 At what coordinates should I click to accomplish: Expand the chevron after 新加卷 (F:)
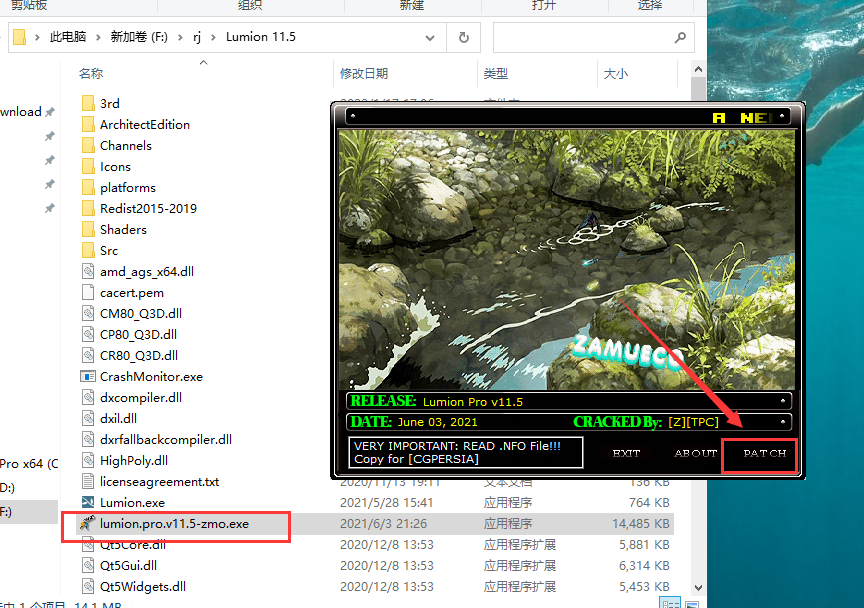click(x=180, y=37)
